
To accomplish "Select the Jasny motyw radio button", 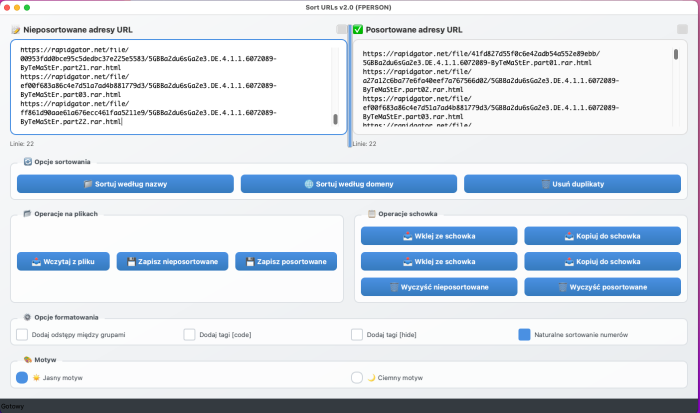I will tap(22, 378).
